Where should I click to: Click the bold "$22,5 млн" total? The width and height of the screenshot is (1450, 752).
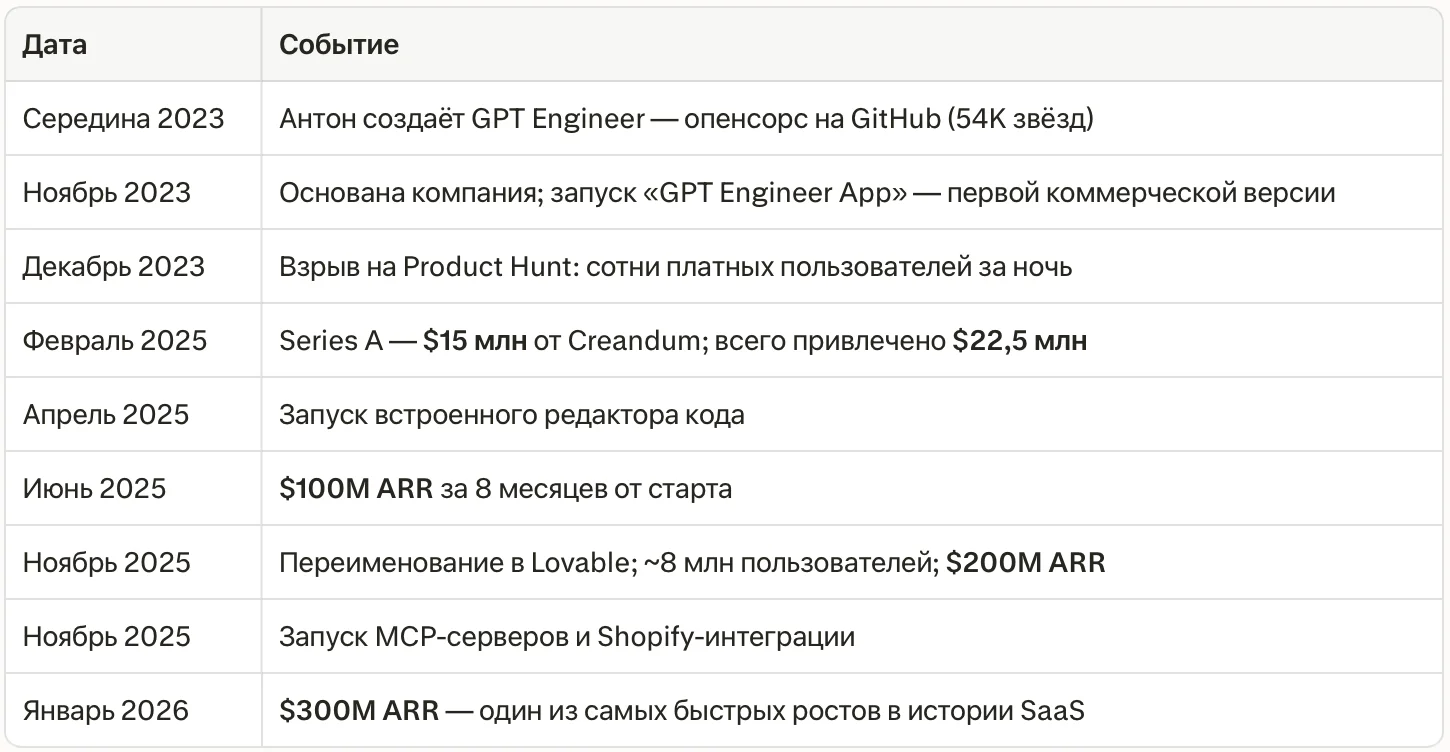(x=1019, y=341)
